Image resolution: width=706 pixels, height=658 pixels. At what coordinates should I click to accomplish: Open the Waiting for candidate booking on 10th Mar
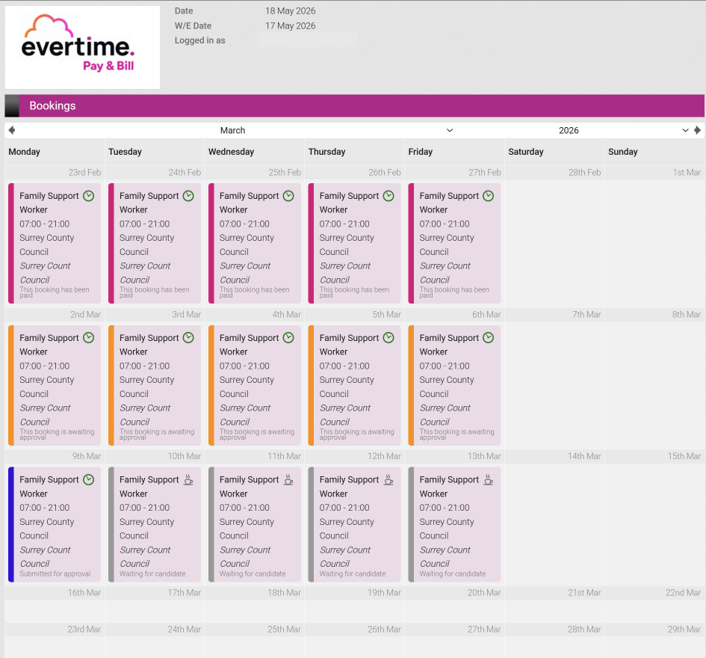(x=154, y=524)
